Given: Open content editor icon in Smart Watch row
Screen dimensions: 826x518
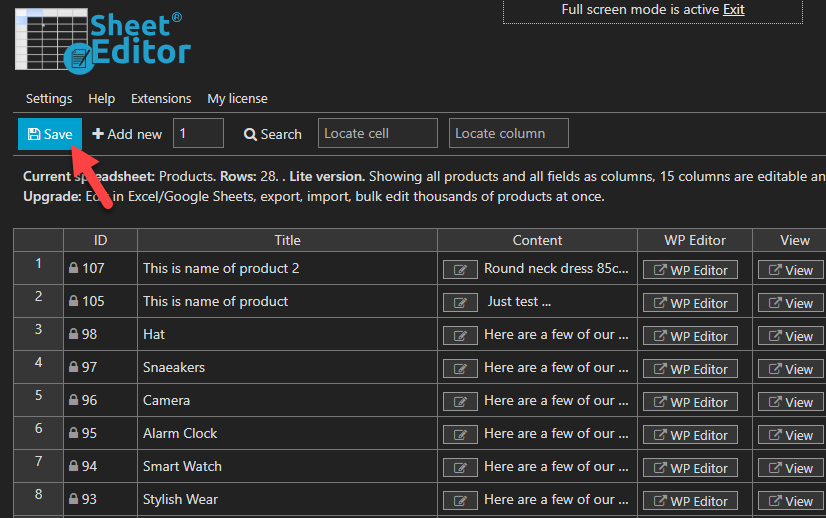Looking at the screenshot, I should (x=460, y=468).
